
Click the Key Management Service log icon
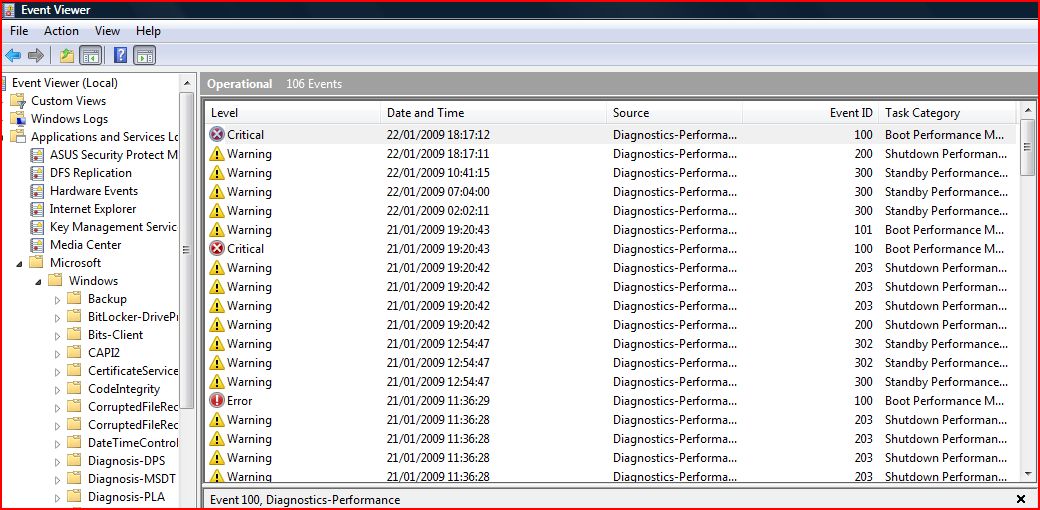click(38, 227)
